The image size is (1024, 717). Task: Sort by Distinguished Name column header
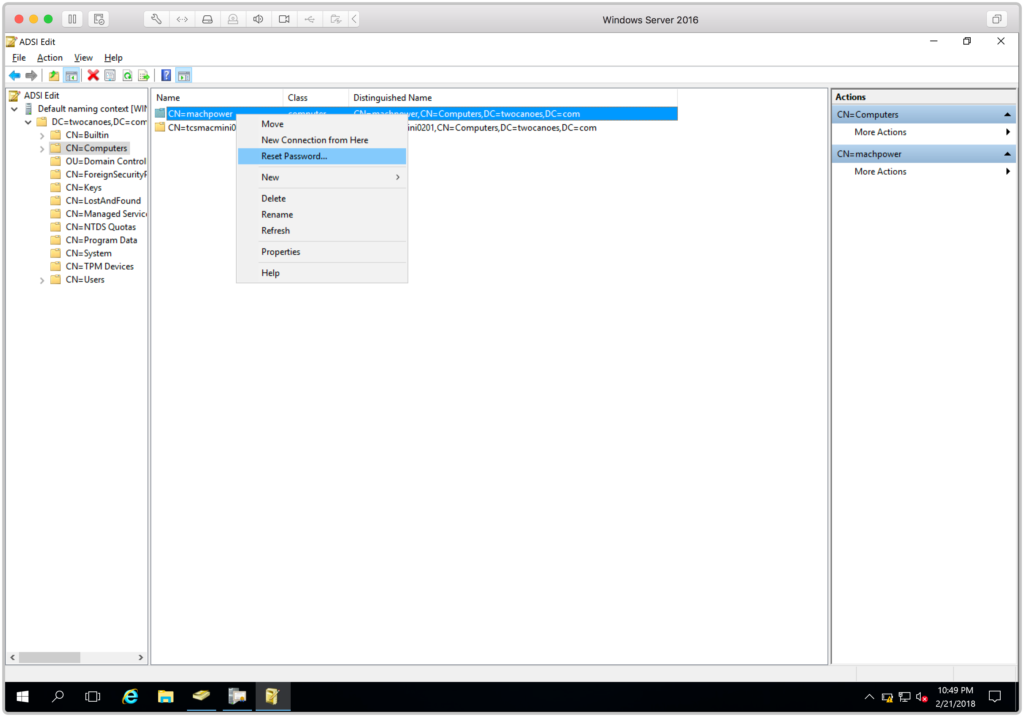pyautogui.click(x=513, y=98)
